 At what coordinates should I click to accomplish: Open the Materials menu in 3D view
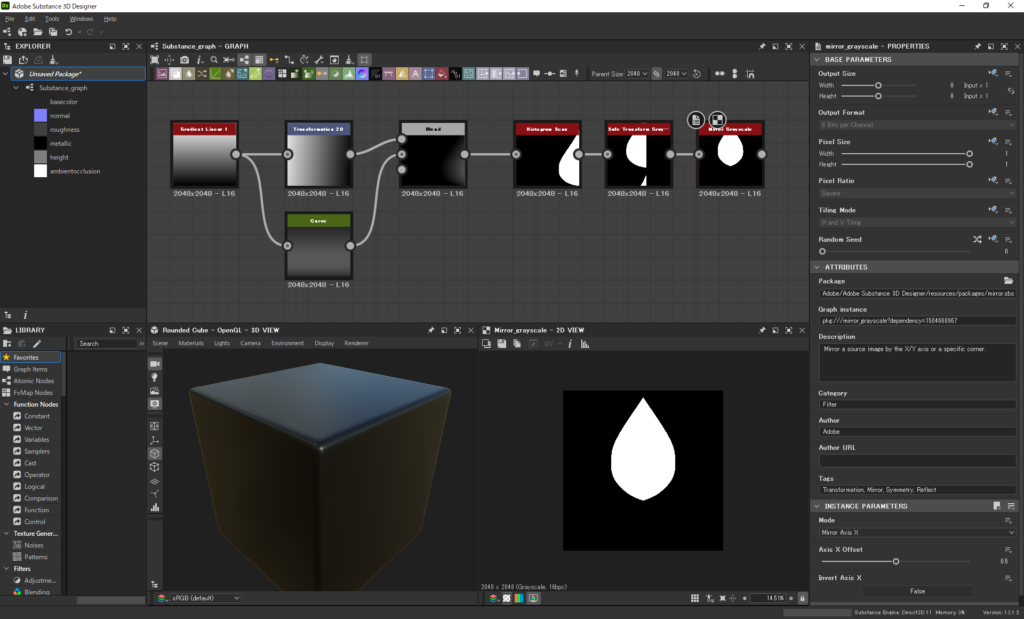tap(191, 343)
